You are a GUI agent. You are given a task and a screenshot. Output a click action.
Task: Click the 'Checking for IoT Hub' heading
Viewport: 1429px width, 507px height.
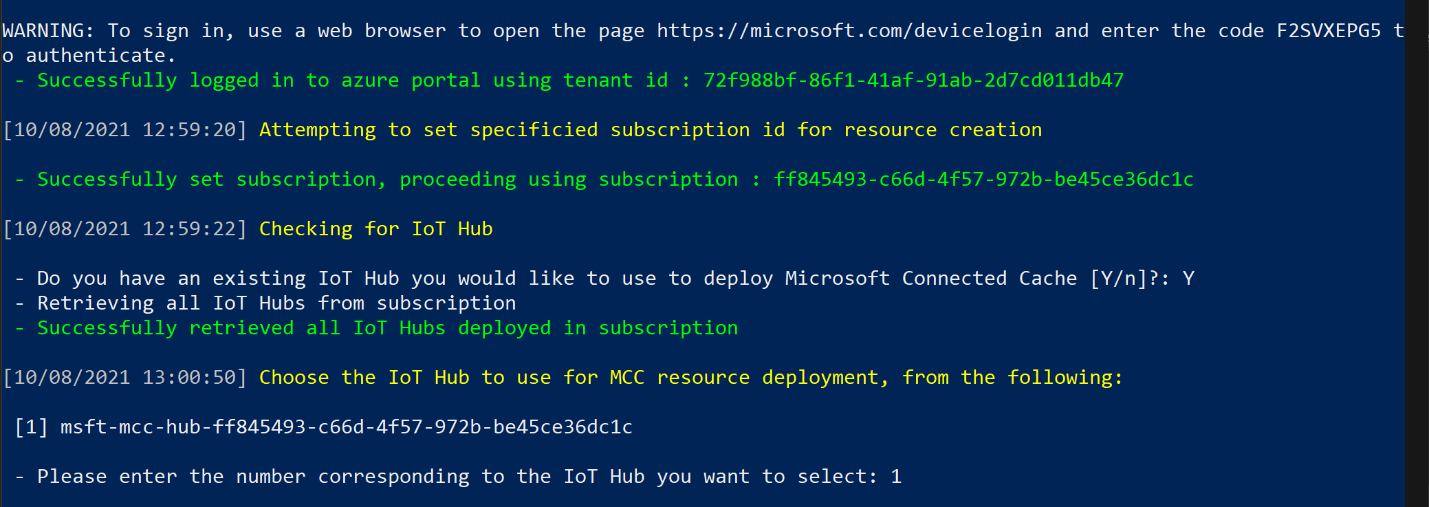(x=376, y=229)
